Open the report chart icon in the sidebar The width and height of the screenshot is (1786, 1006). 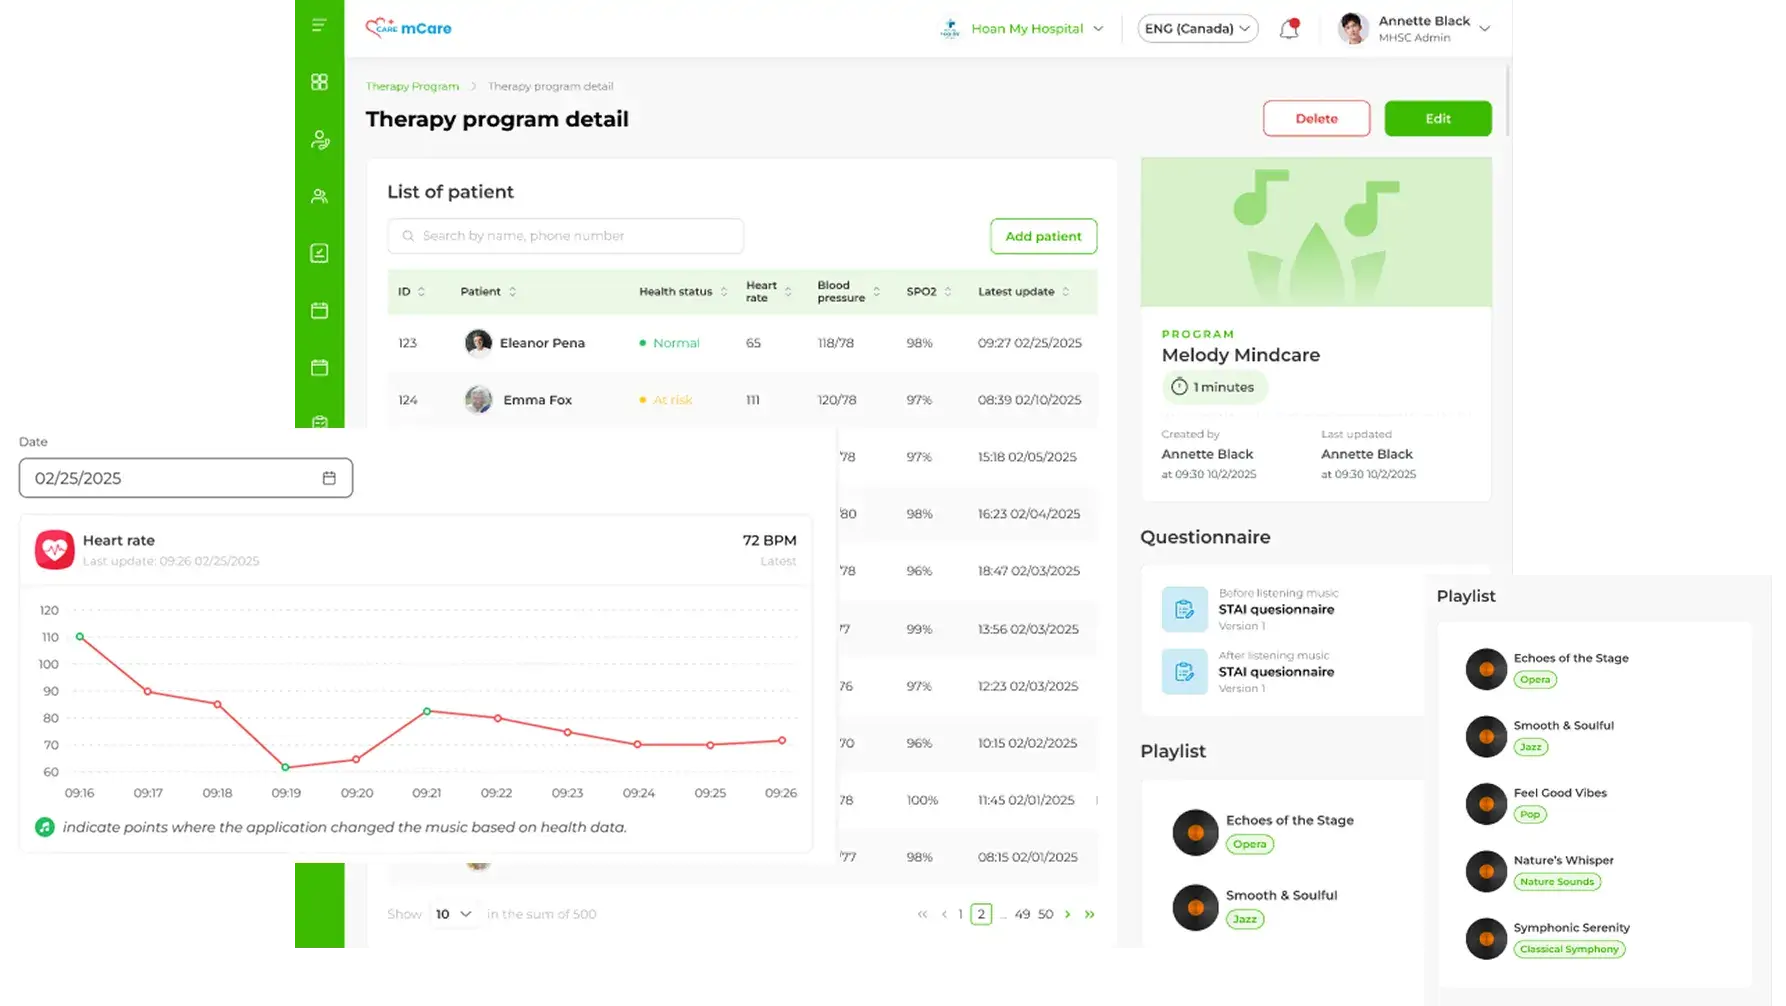pyautogui.click(x=319, y=253)
